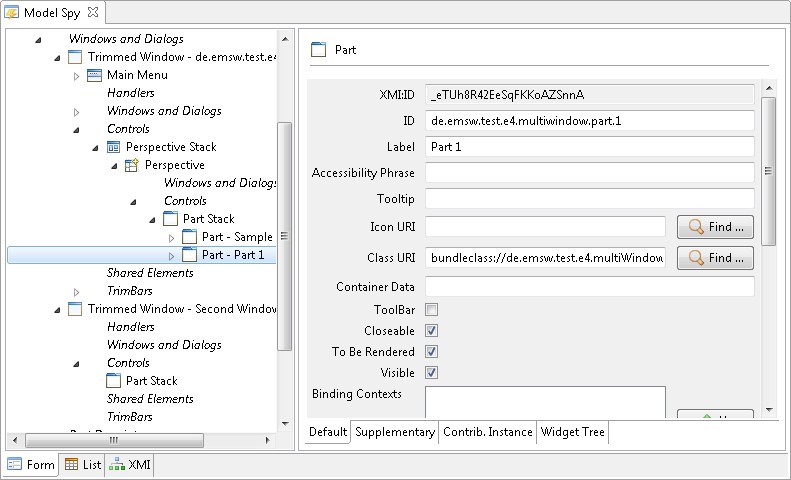
Task: Click the Part - Sample icon in tree
Action: pyautogui.click(x=189, y=237)
